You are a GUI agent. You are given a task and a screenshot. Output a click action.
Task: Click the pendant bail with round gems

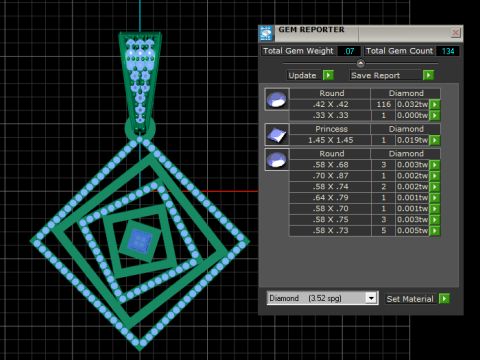pos(140,82)
